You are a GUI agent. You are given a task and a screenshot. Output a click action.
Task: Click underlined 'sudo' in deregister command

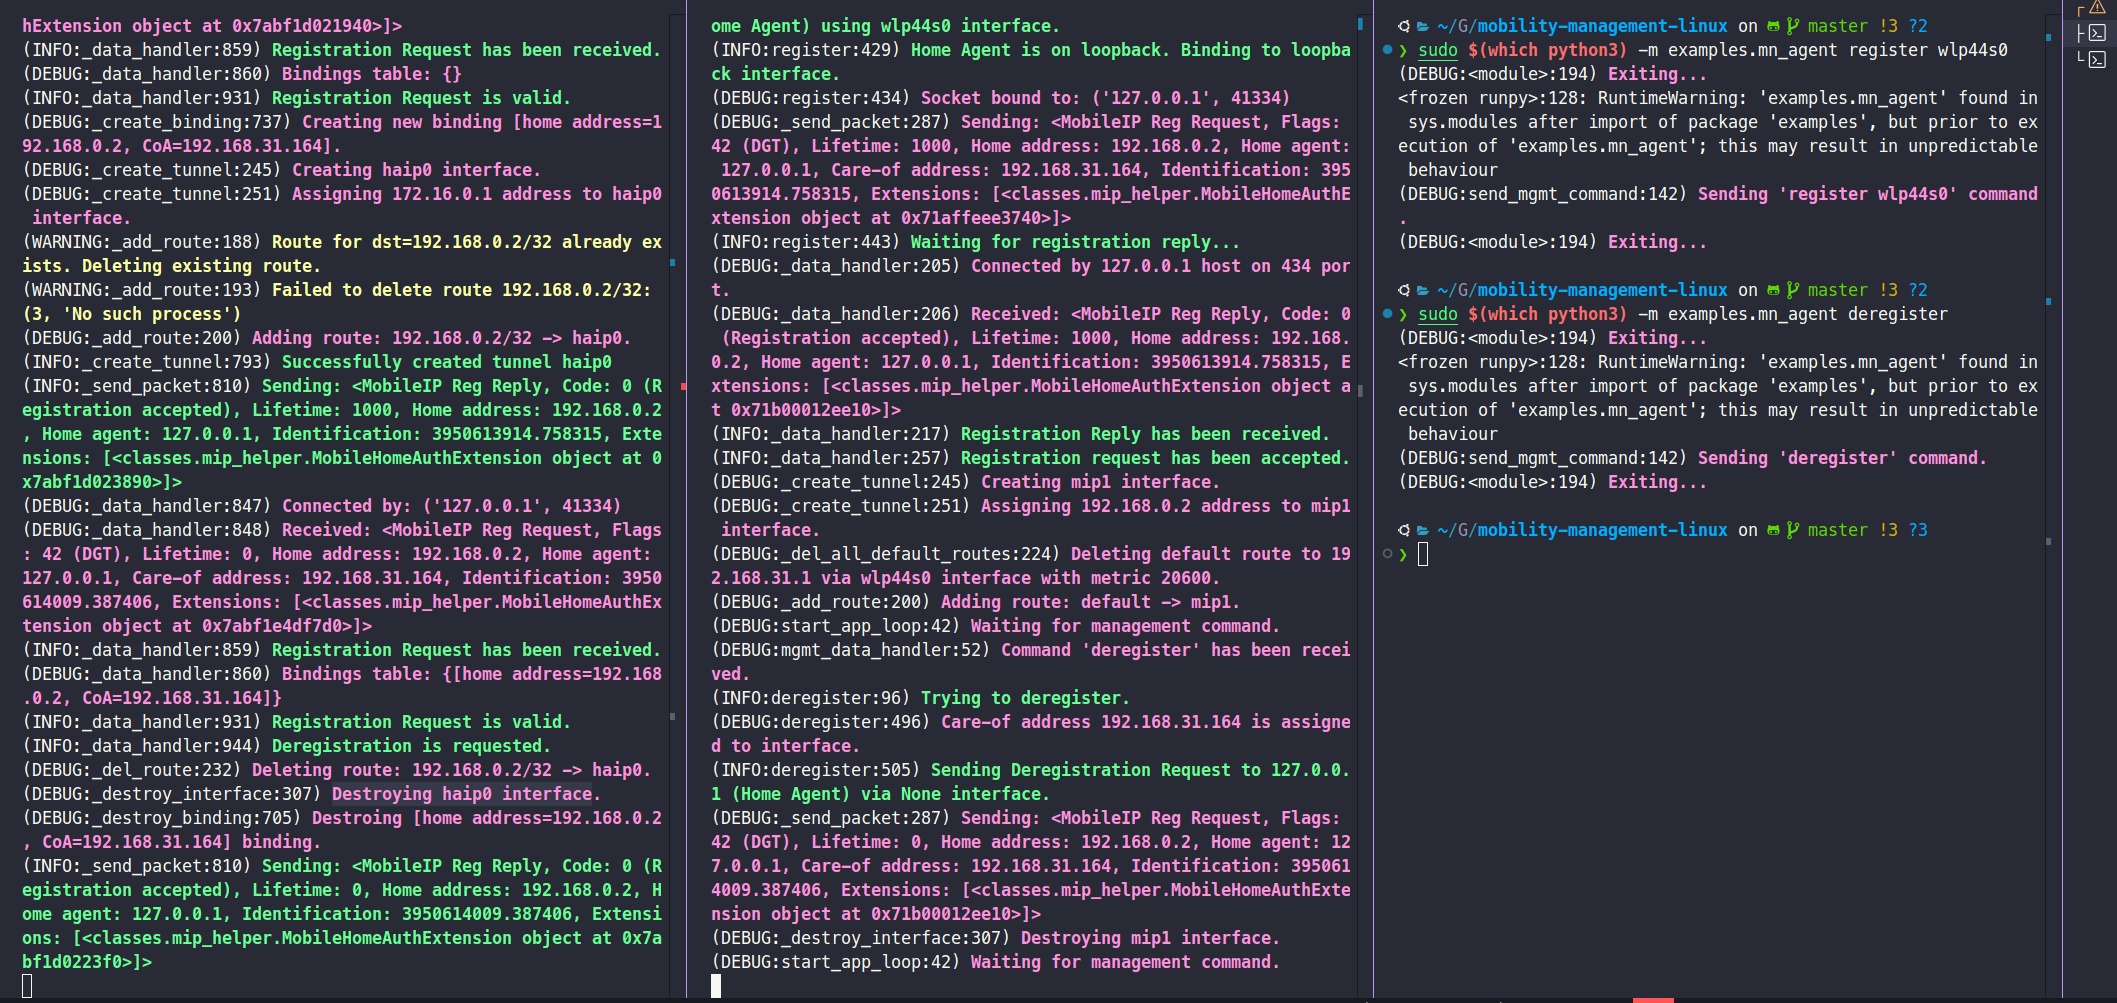click(x=1438, y=314)
